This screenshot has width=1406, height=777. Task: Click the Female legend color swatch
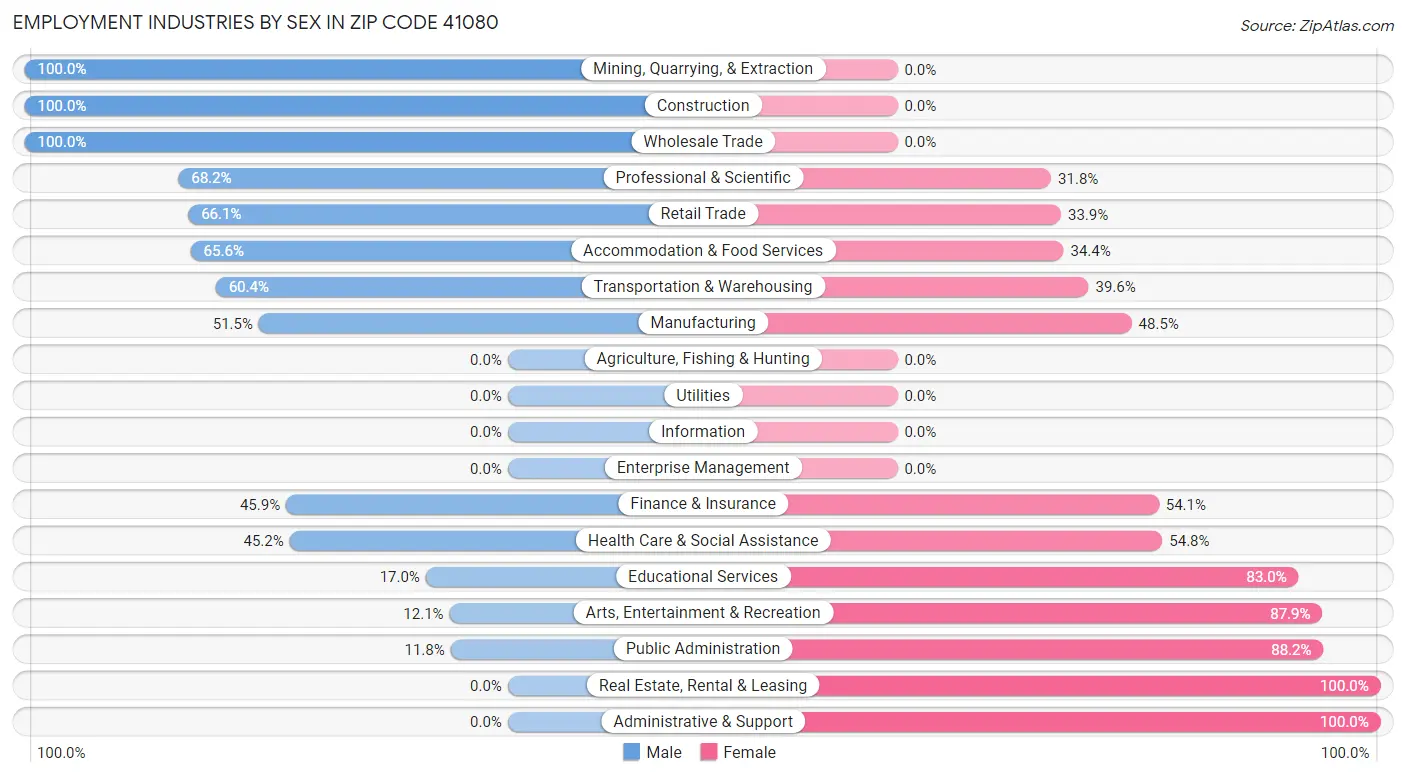point(709,753)
